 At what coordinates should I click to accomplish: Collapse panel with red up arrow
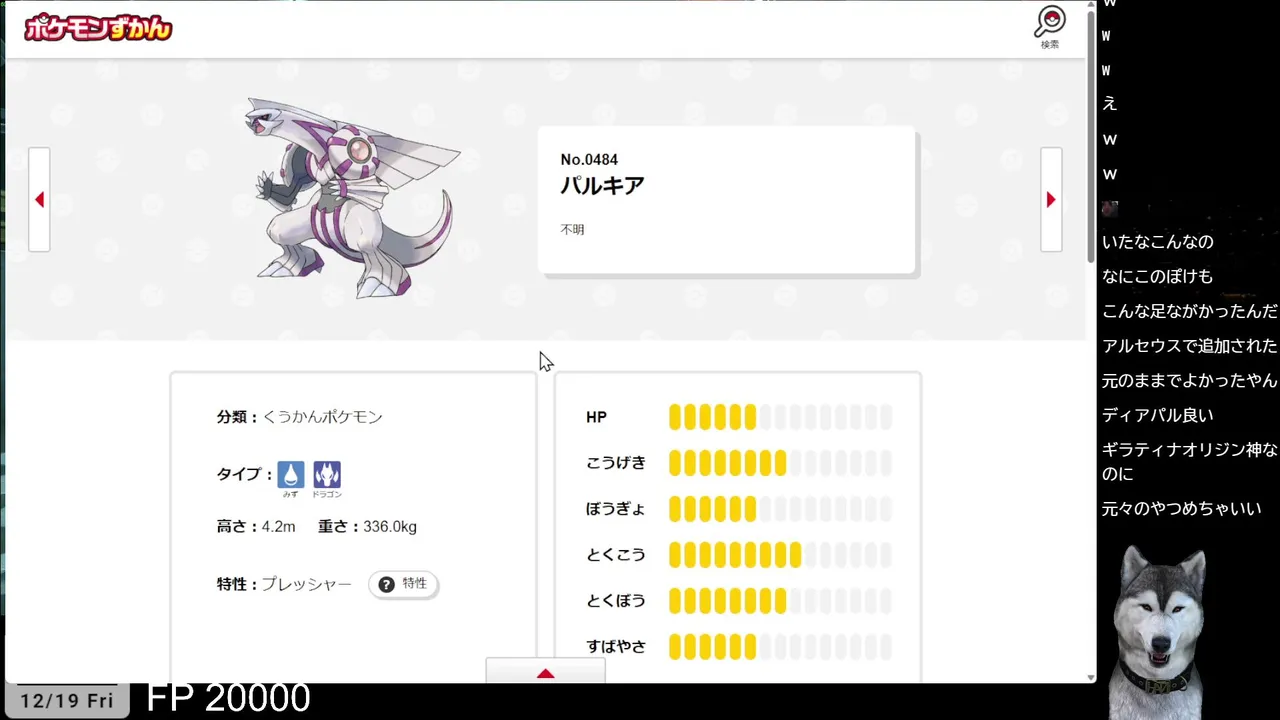[545, 672]
